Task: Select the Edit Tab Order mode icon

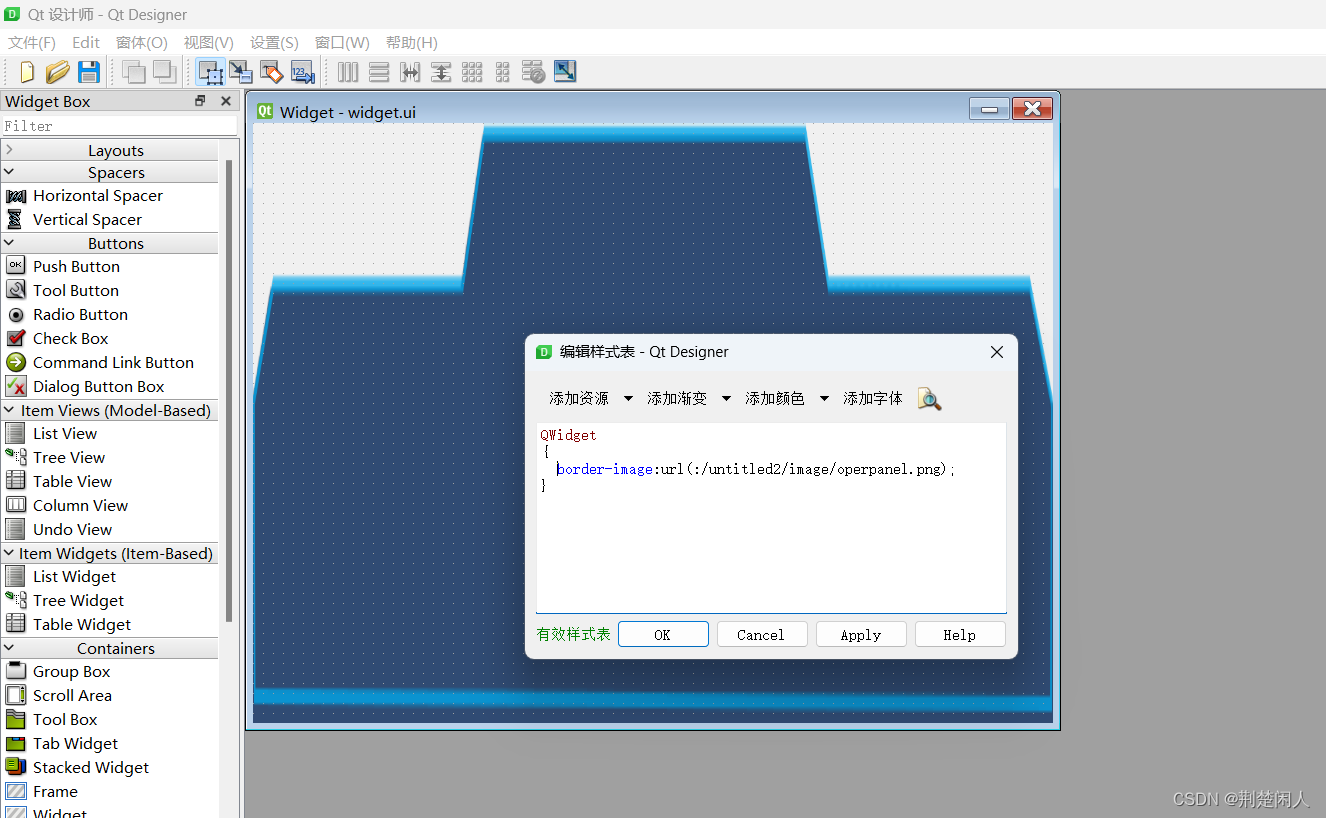Action: point(302,72)
